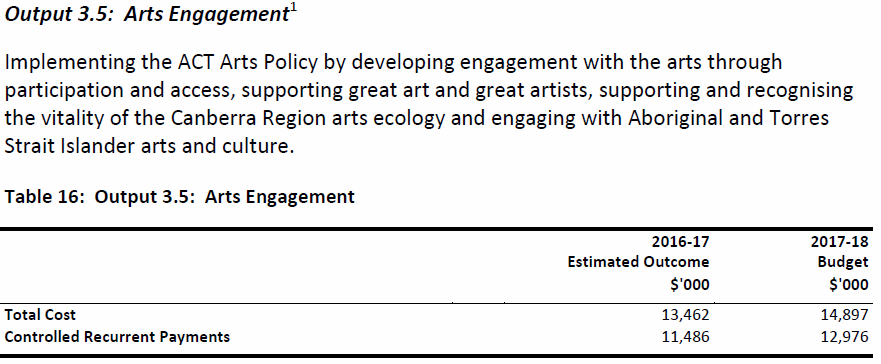Screen dimensions: 881x364
Task: Select the '2016-17' column header
Action: click(x=680, y=242)
